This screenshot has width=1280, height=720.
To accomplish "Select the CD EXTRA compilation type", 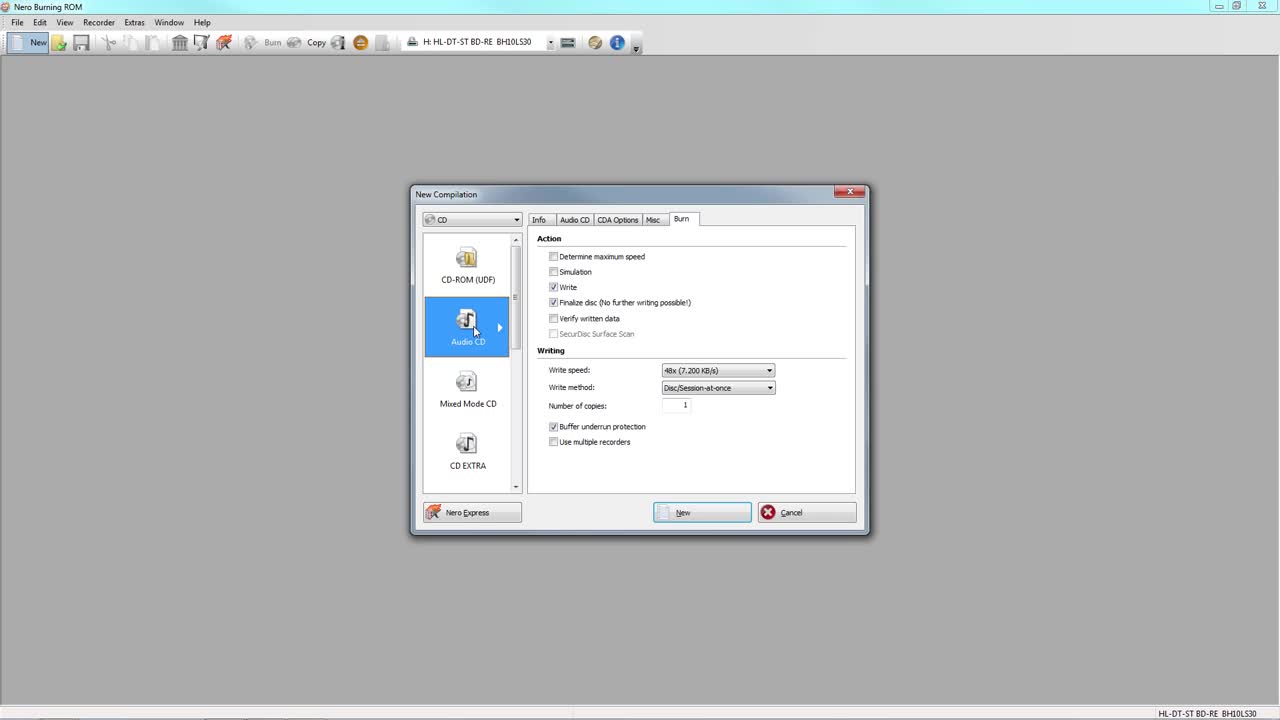I will pyautogui.click(x=467, y=452).
